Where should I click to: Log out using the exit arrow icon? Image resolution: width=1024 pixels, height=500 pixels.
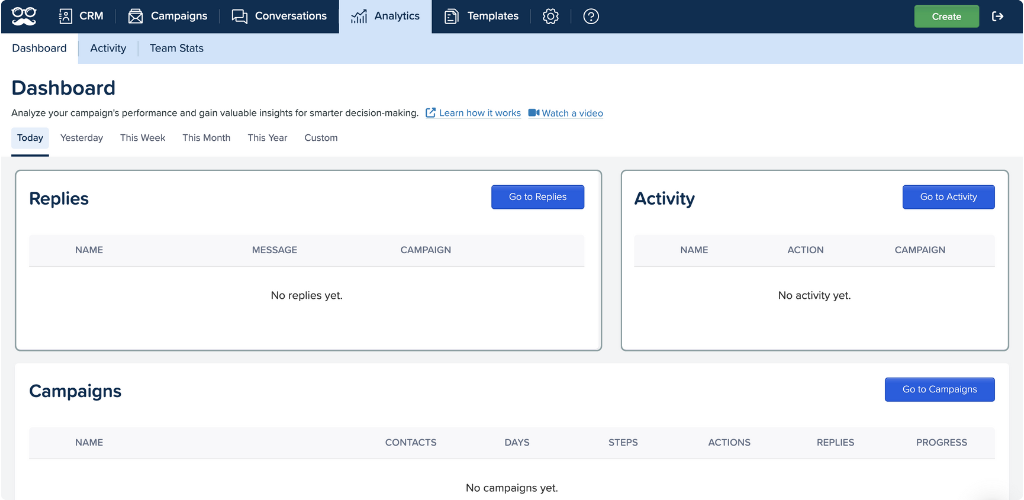(x=997, y=16)
